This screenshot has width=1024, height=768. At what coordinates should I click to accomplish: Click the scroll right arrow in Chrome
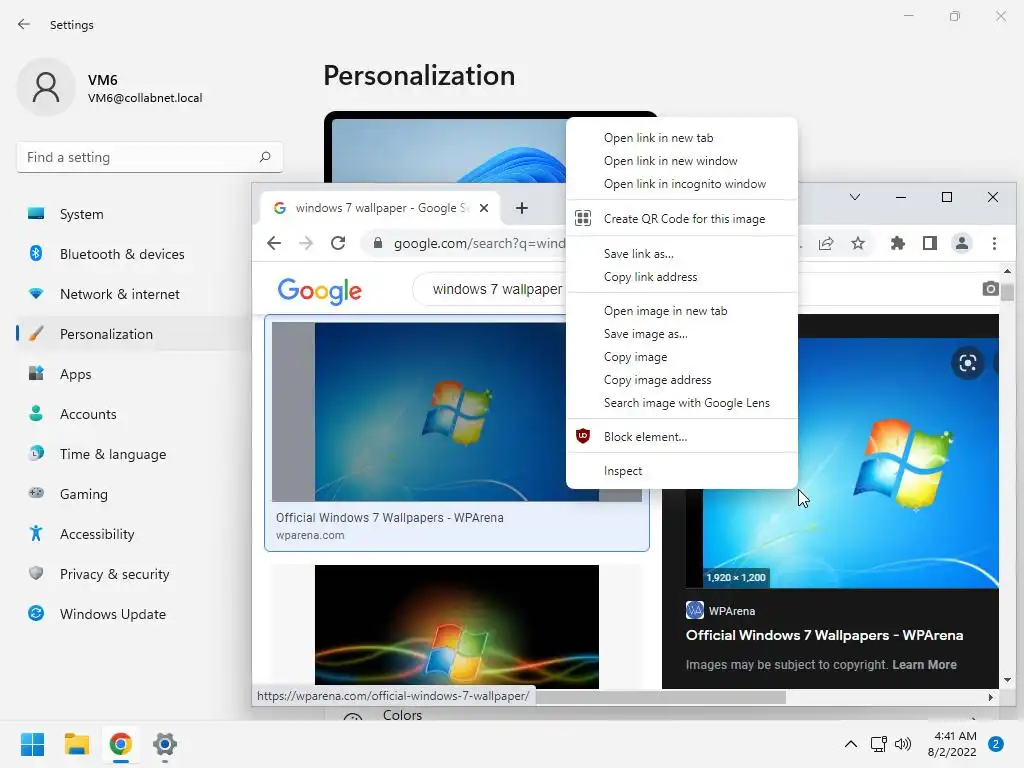tap(991, 697)
